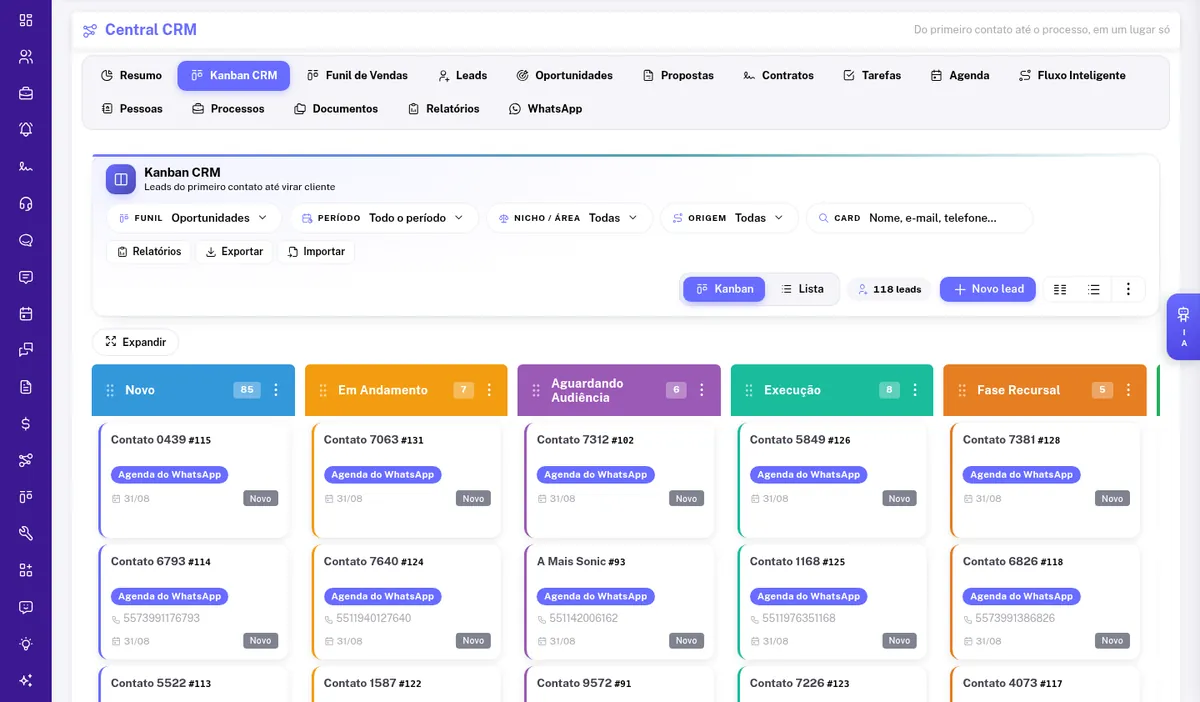Open the IA robot assistant side tab

[1183, 327]
